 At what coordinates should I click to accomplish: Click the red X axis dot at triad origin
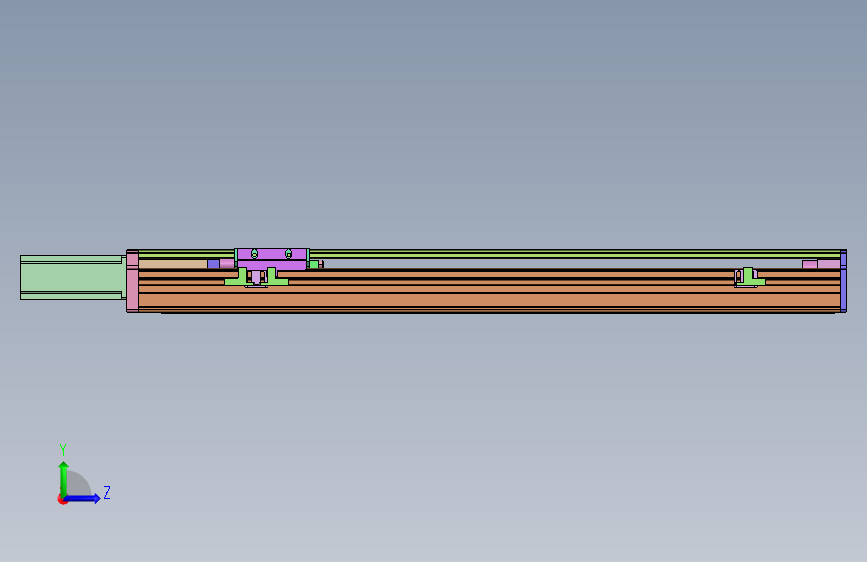pos(62,500)
